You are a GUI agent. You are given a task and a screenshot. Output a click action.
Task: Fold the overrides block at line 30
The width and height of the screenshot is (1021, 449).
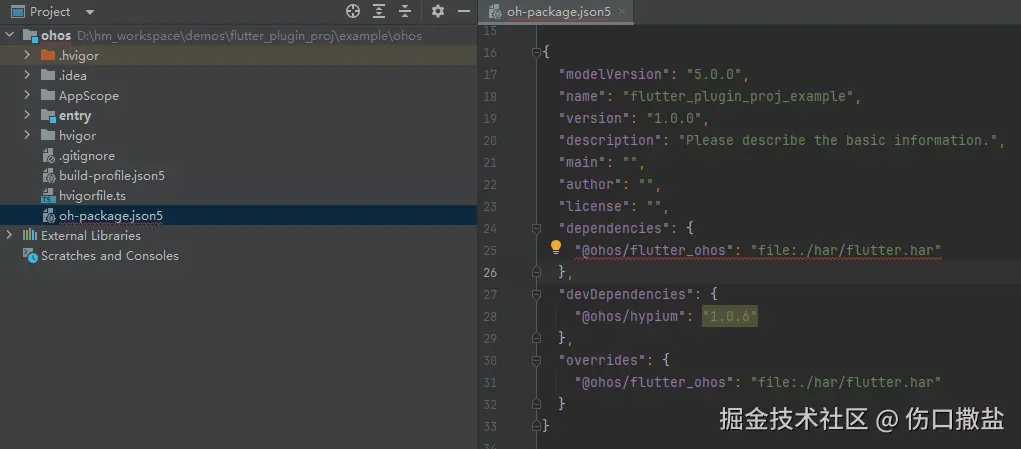537,360
